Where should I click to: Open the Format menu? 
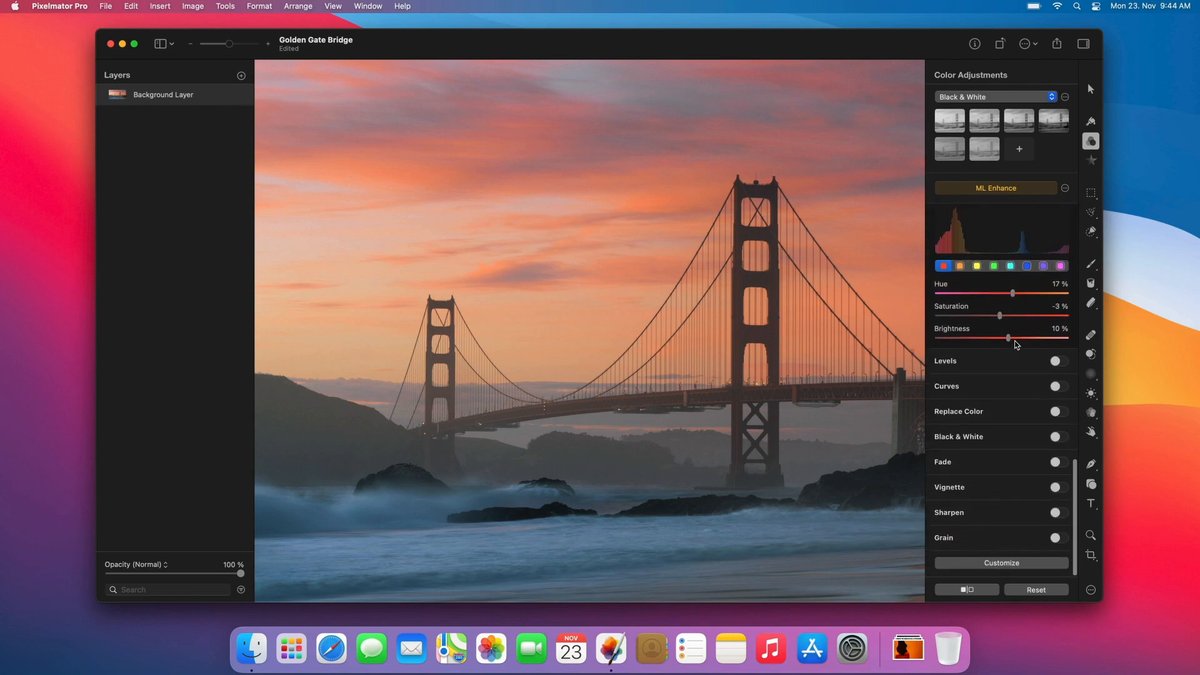pyautogui.click(x=259, y=6)
